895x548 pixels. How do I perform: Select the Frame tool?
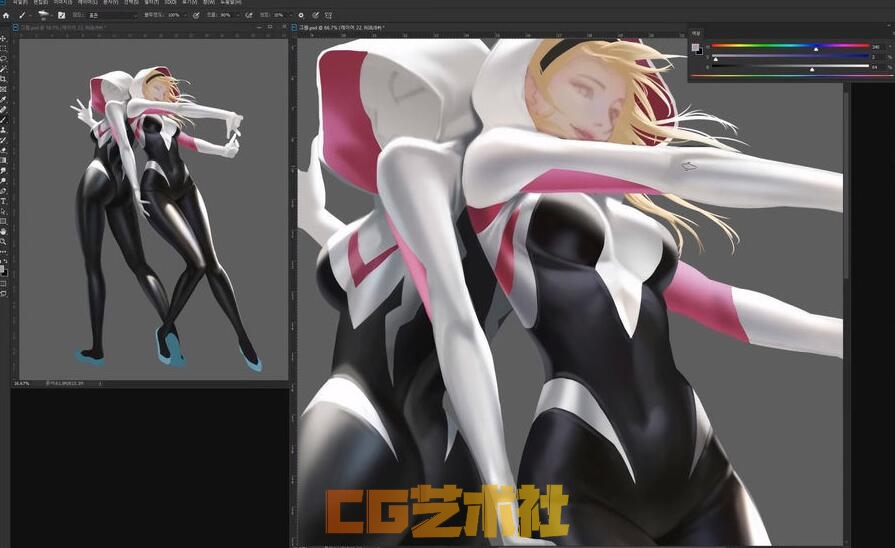3,89
